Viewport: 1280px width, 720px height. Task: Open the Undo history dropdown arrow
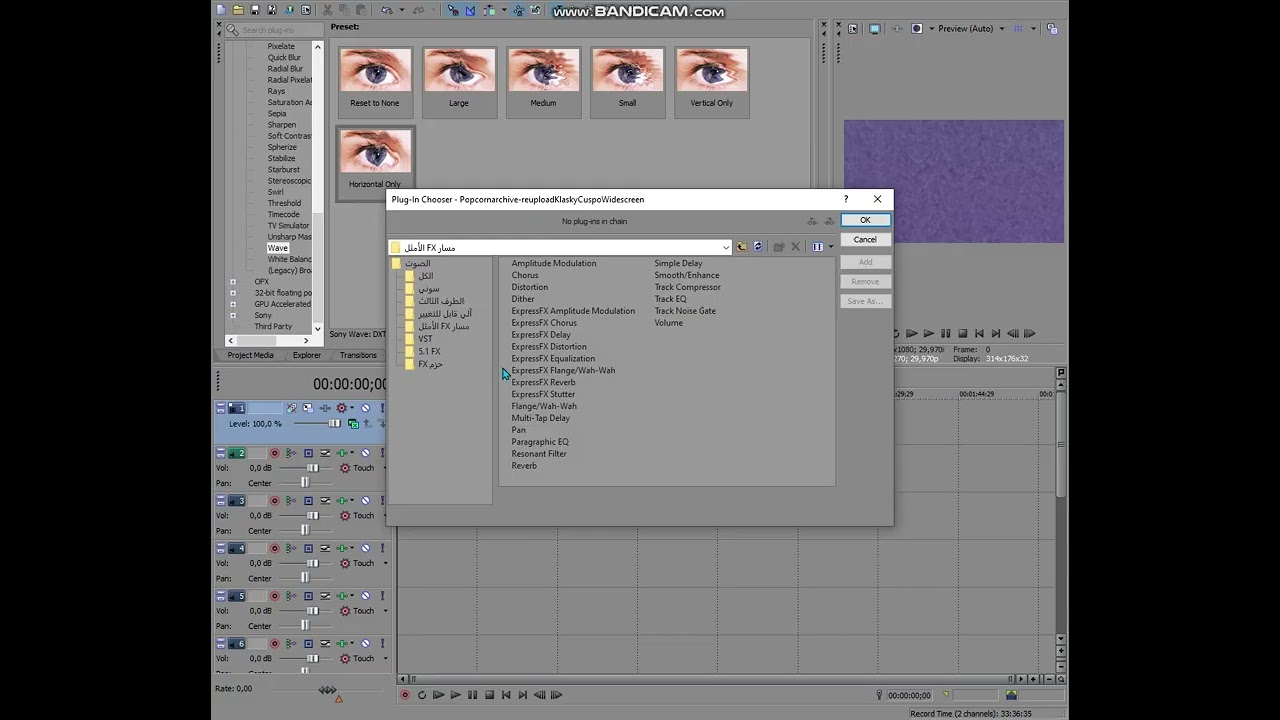402,10
